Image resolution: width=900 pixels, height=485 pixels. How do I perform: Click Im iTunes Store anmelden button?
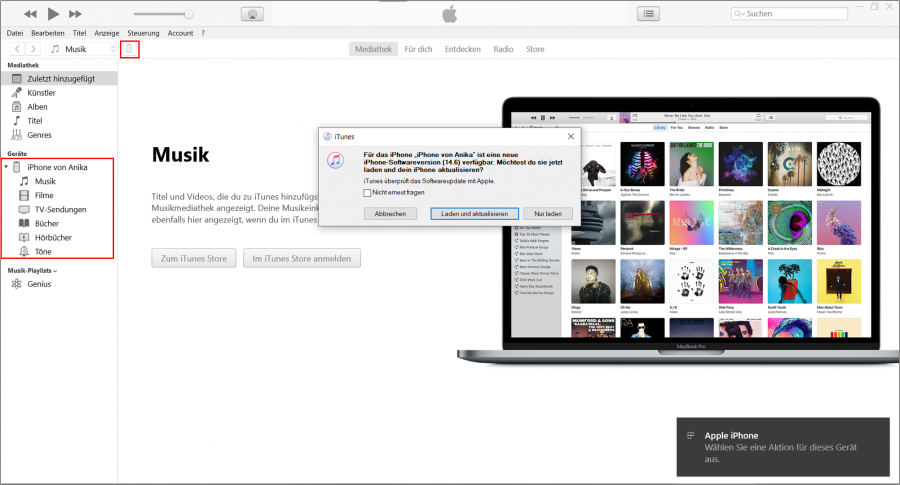click(x=302, y=258)
